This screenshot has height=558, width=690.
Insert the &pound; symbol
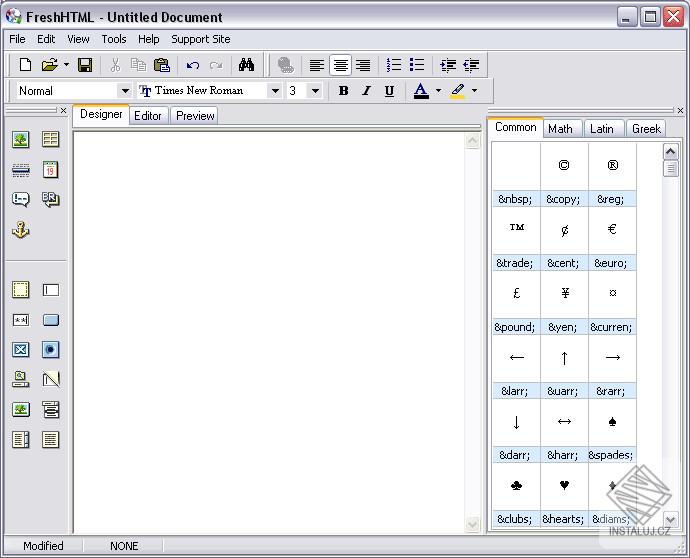[x=516, y=303]
